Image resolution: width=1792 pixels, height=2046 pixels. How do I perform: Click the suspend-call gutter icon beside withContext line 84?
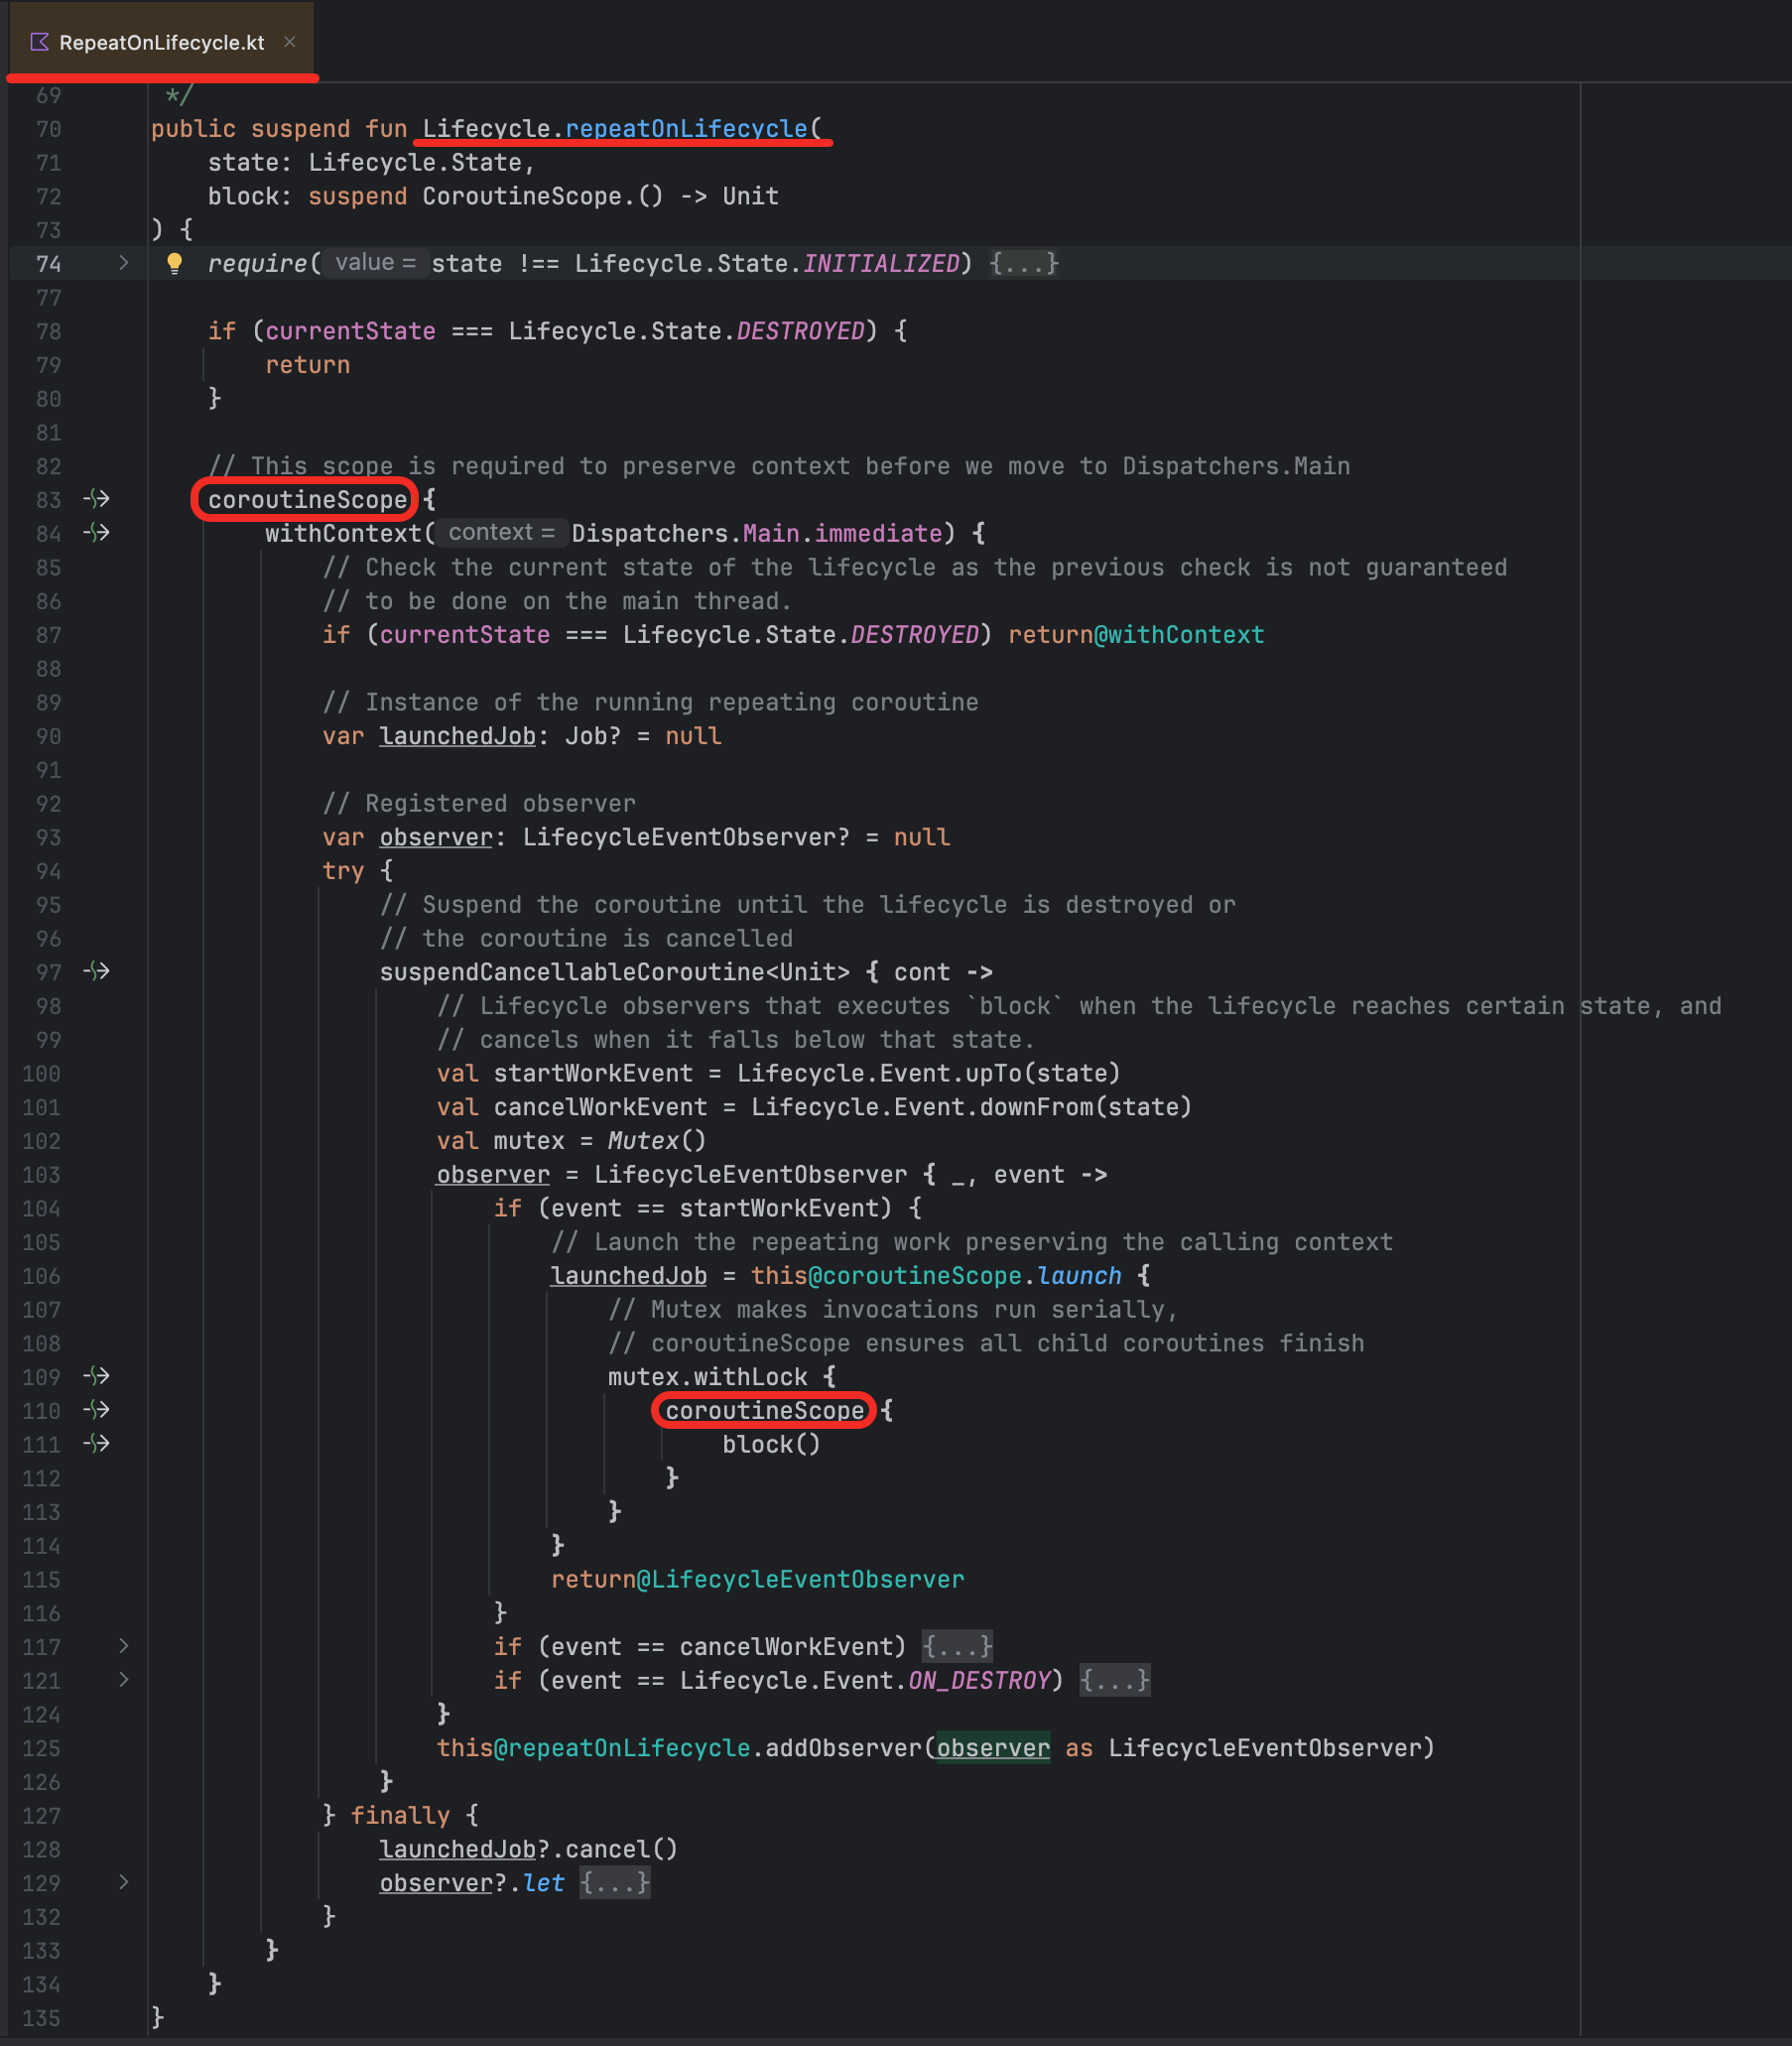(96, 533)
